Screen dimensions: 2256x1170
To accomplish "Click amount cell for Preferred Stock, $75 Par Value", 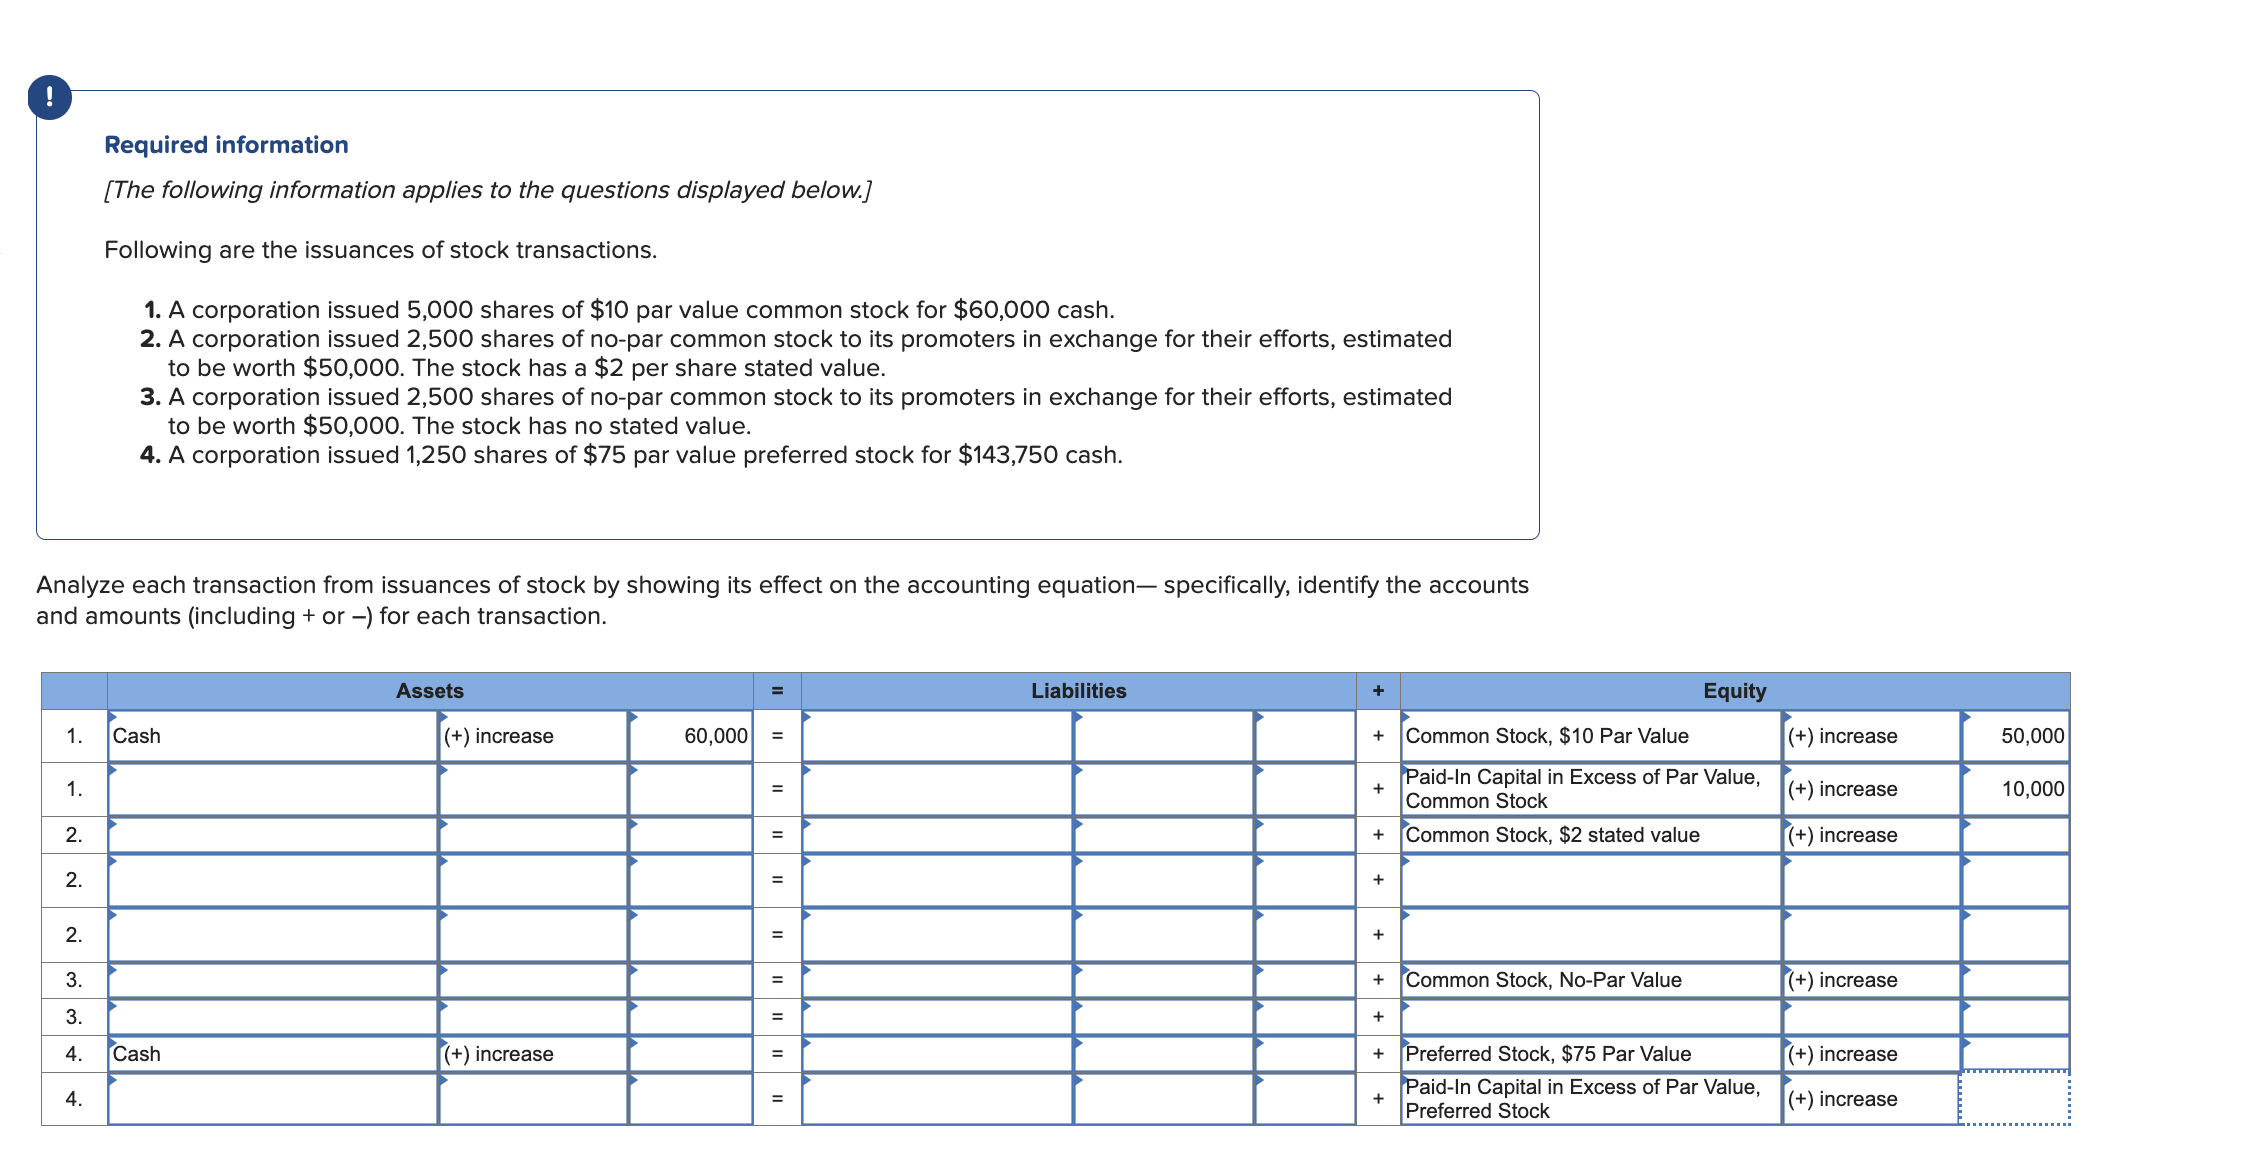I will (x=2014, y=1054).
